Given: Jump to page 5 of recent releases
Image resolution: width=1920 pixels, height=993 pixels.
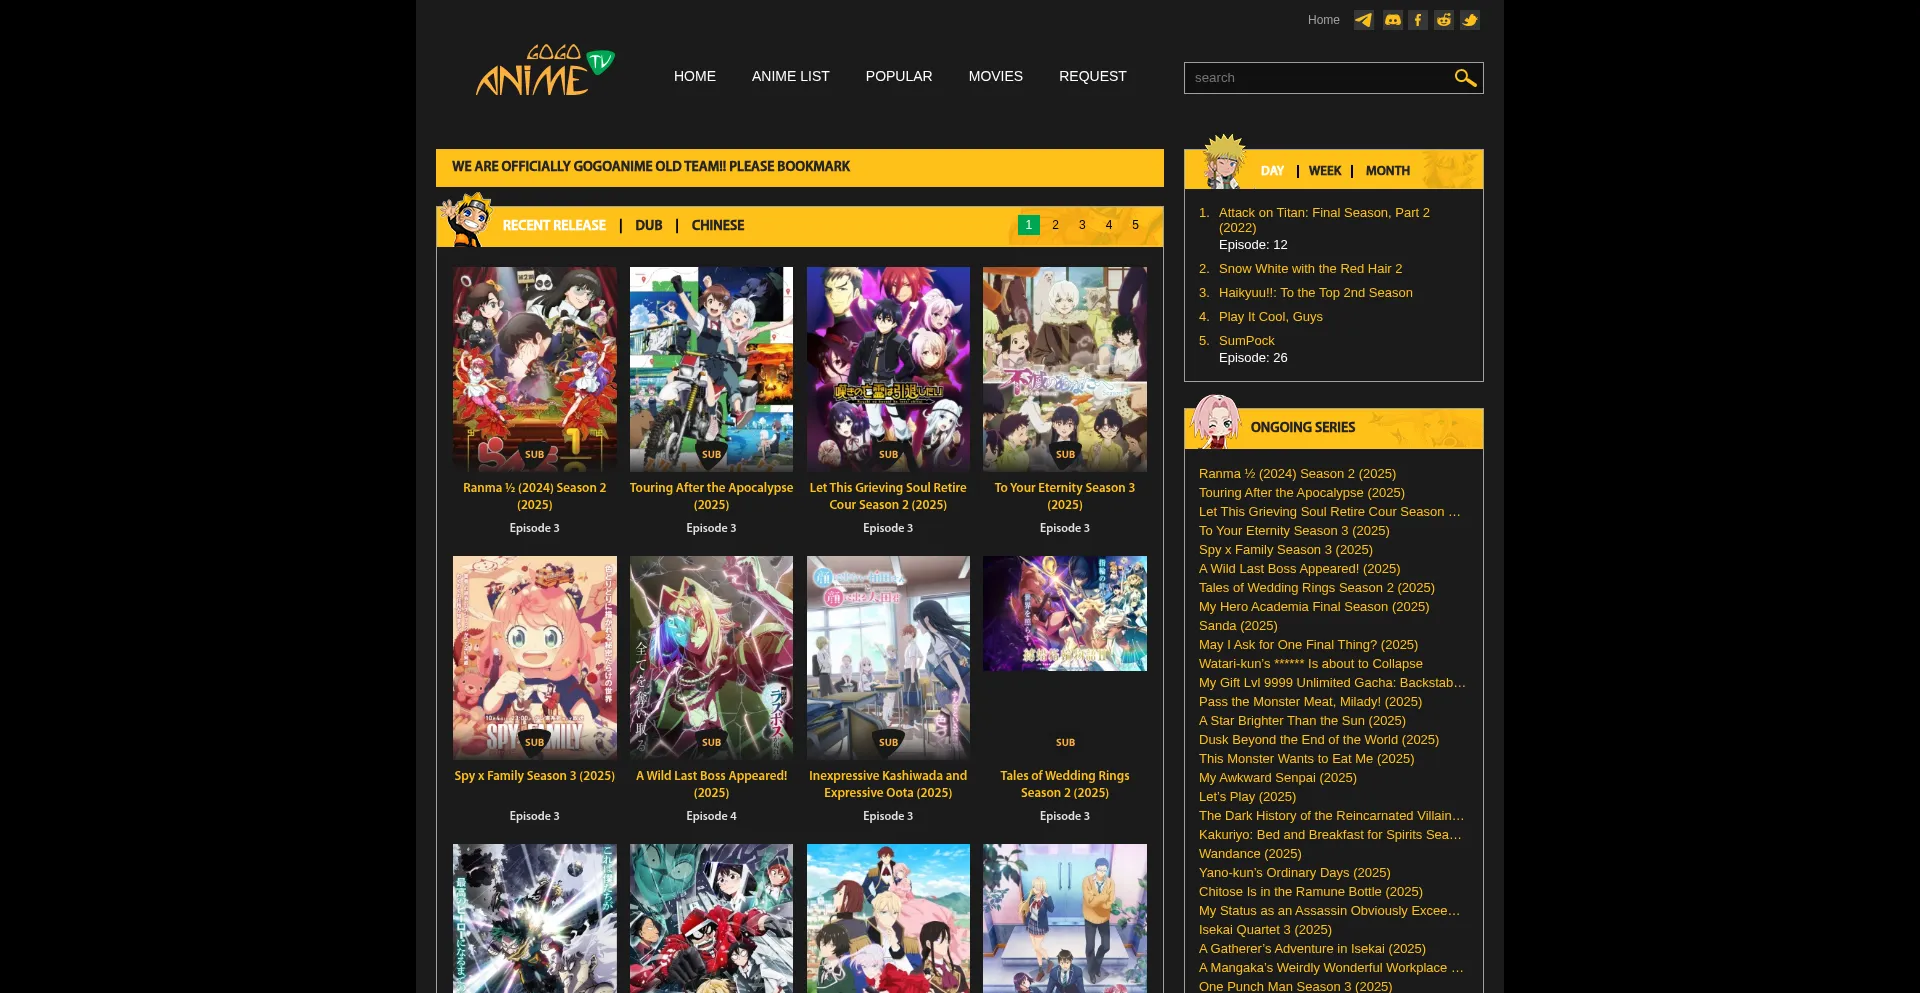Looking at the screenshot, I should pyautogui.click(x=1135, y=225).
